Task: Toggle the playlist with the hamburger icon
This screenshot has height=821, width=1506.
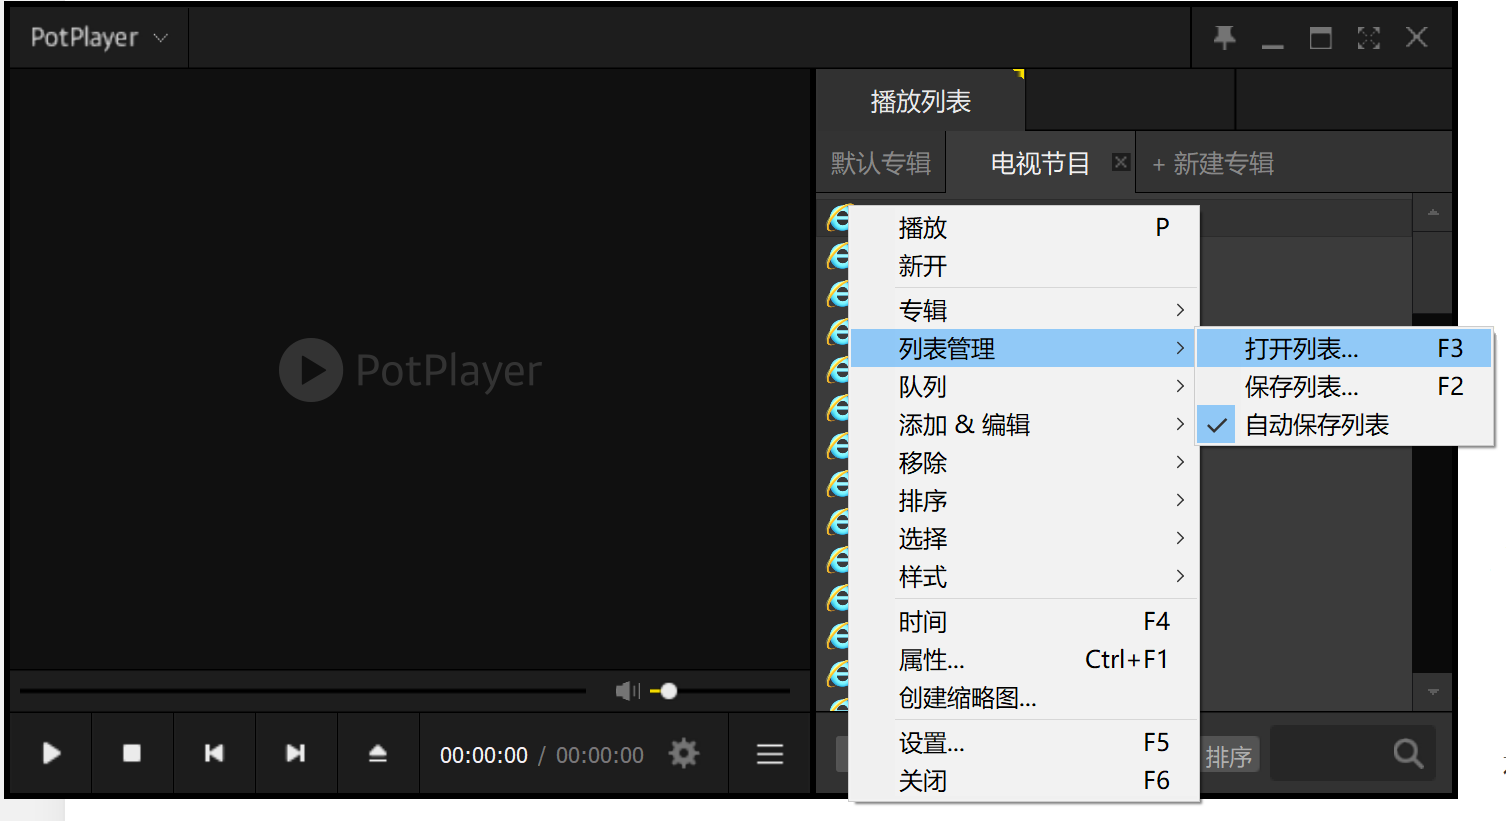Action: (x=770, y=754)
